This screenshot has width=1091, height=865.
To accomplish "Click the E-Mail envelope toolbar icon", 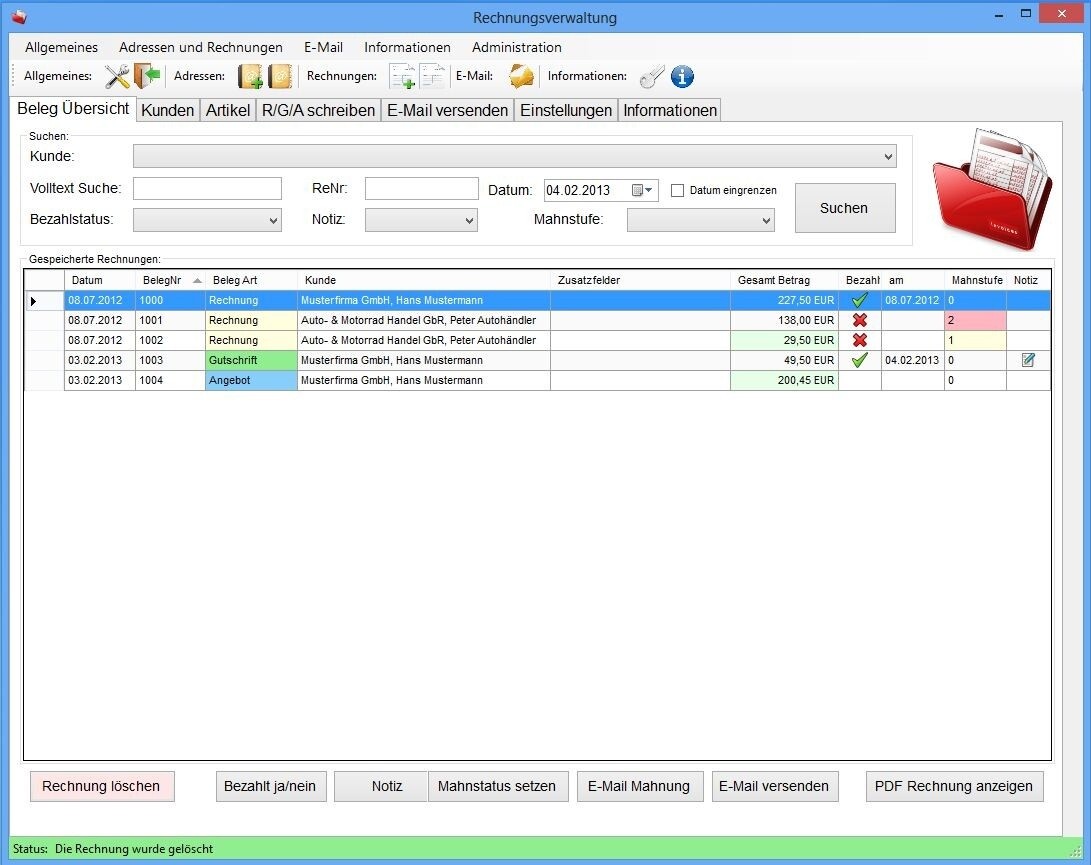I will [521, 77].
